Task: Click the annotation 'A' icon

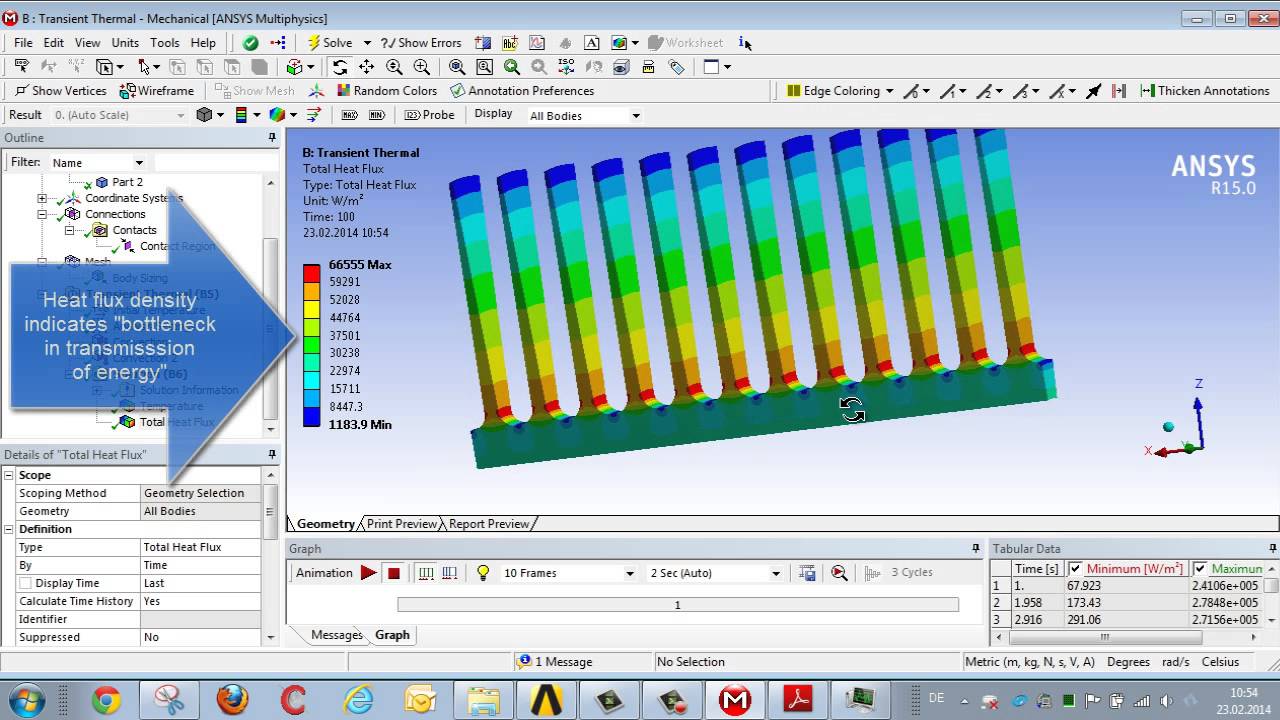Action: [592, 43]
